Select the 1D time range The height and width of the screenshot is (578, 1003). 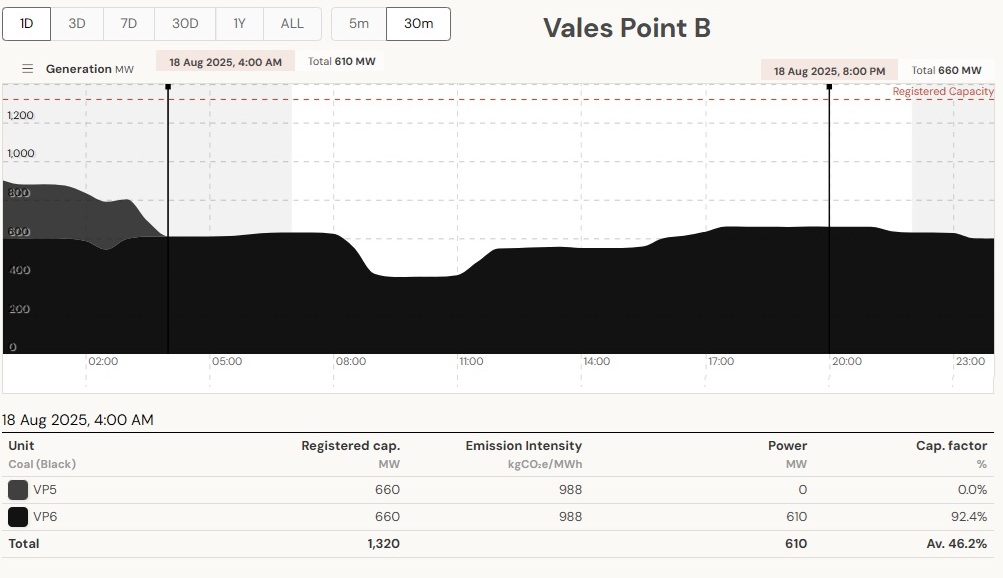27,24
